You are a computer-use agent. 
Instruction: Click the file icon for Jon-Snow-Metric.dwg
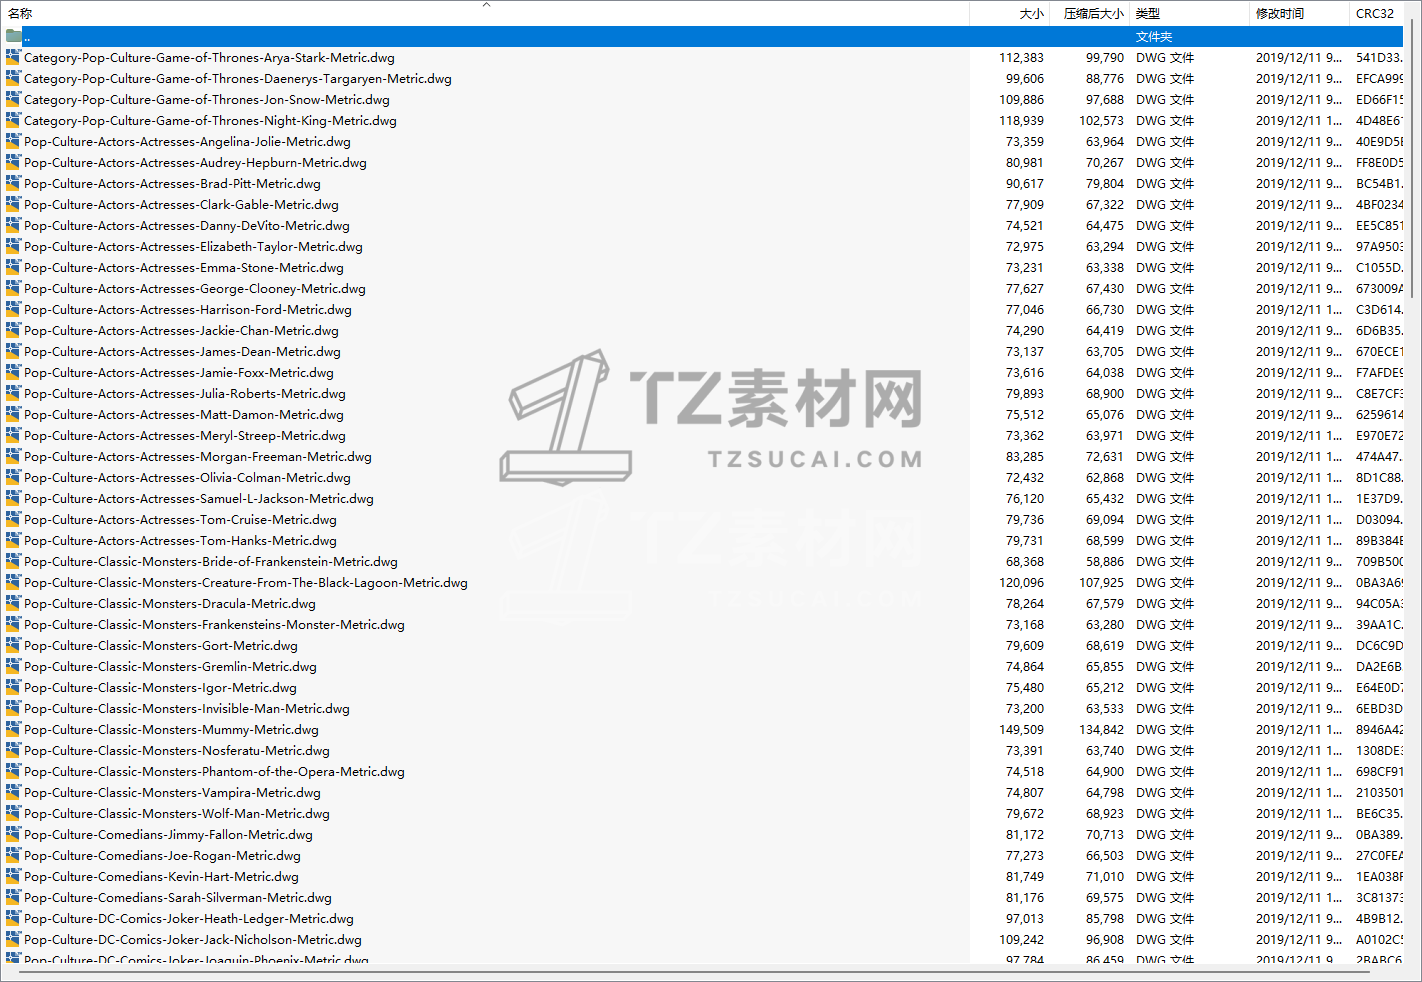pos(13,100)
